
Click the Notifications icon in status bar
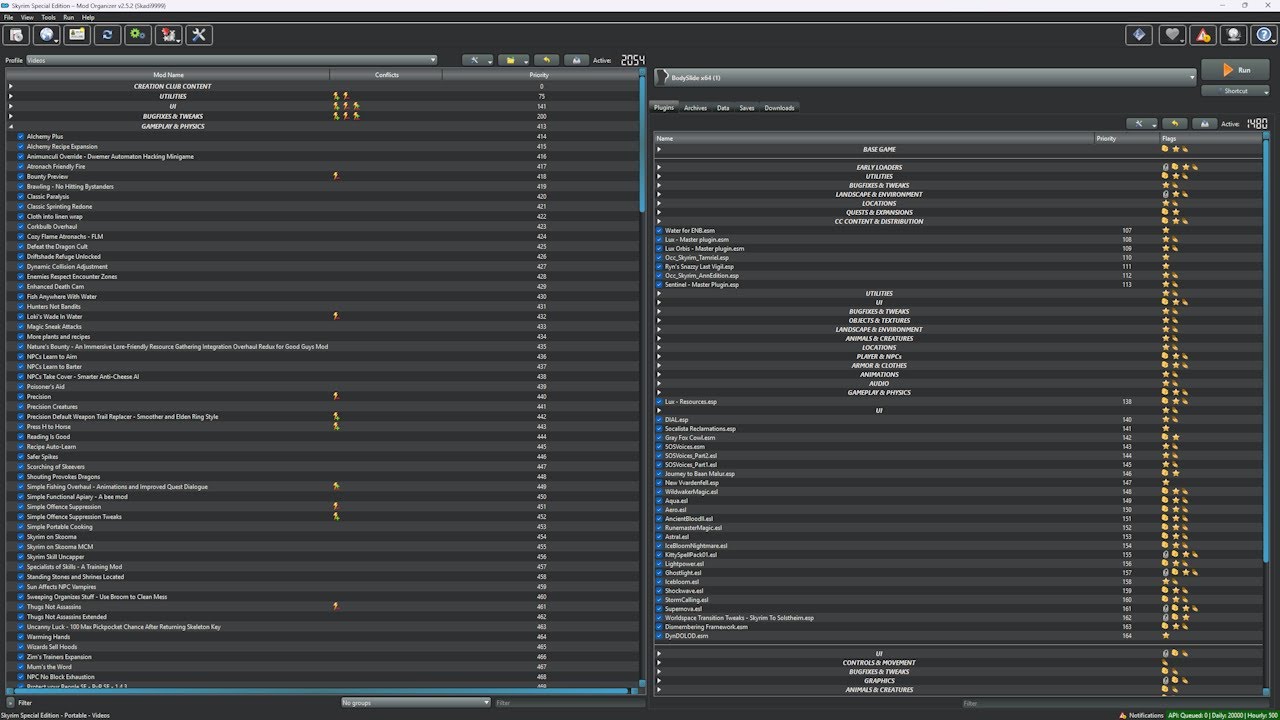(1122, 715)
